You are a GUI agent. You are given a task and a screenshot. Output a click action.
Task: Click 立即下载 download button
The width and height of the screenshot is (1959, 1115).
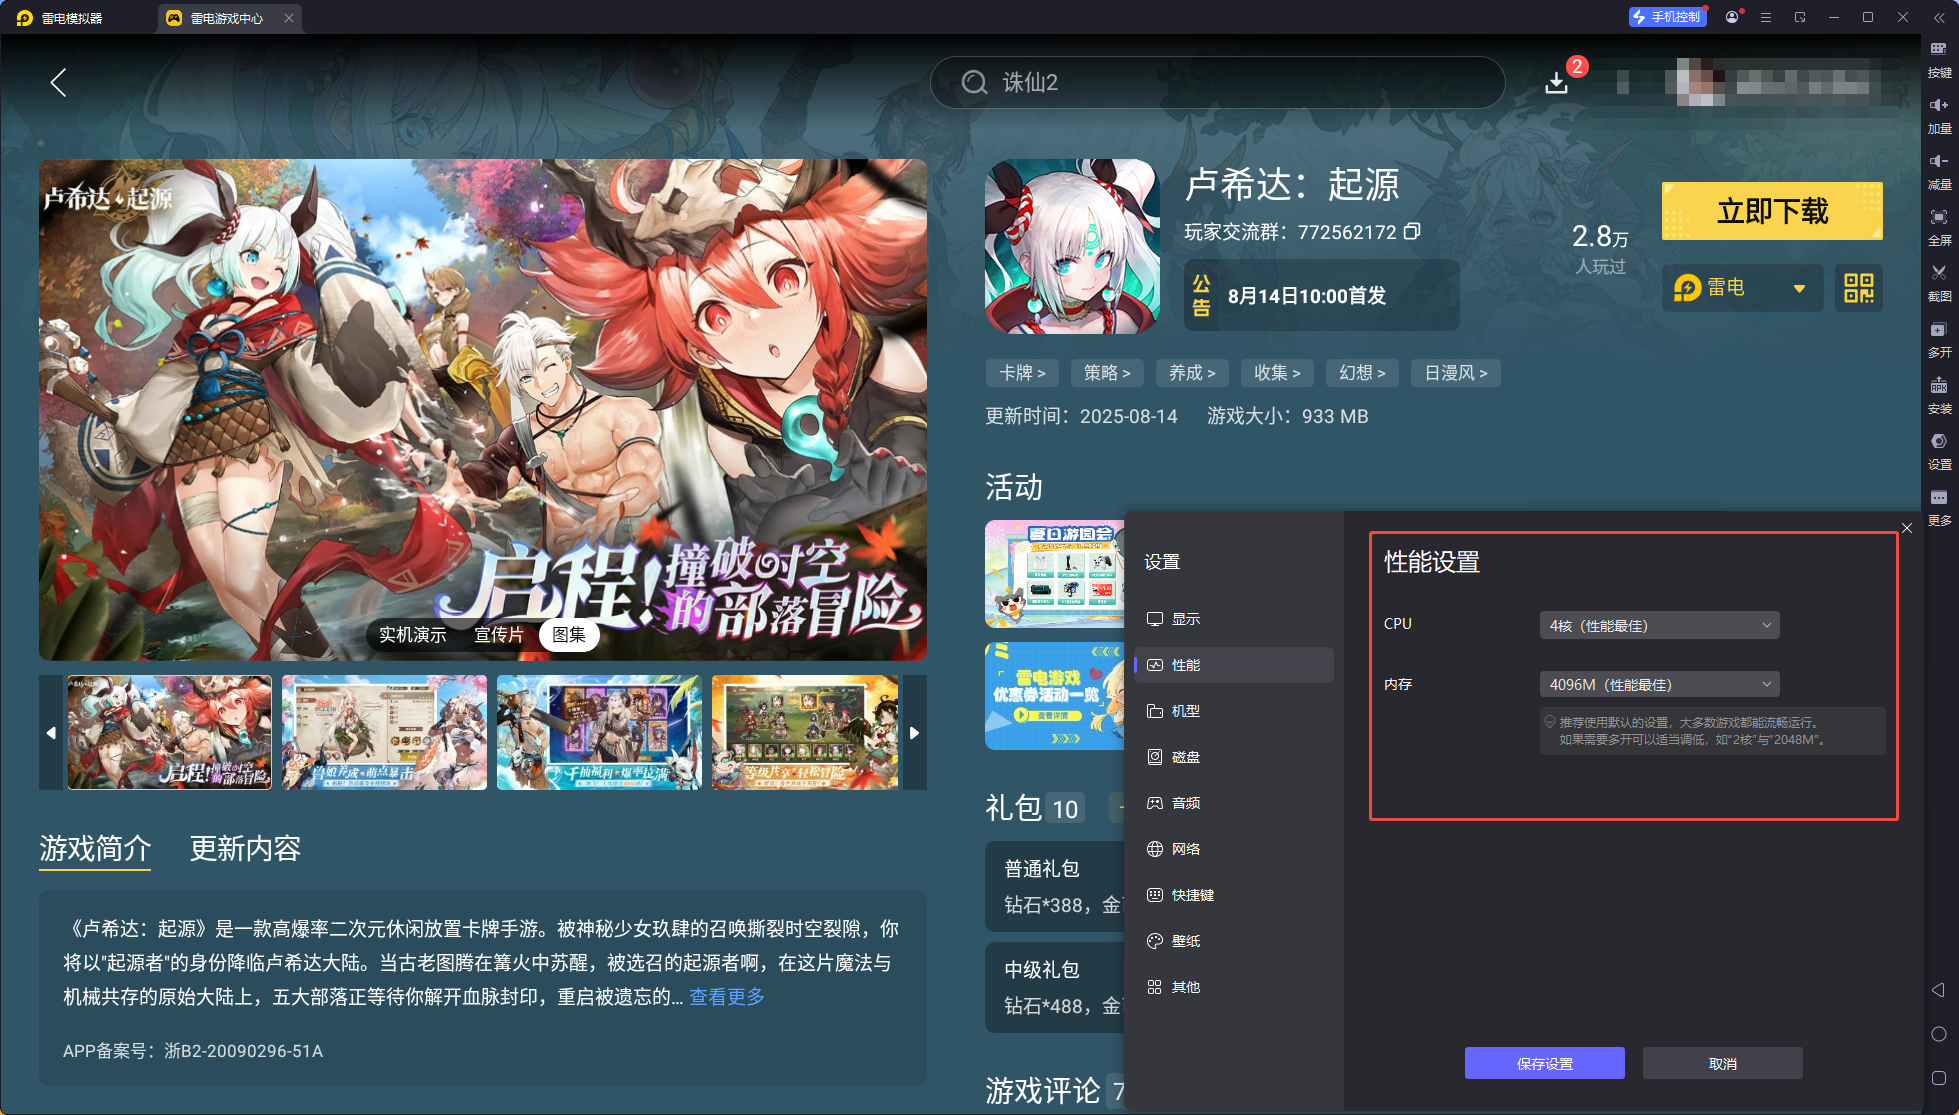point(1772,211)
